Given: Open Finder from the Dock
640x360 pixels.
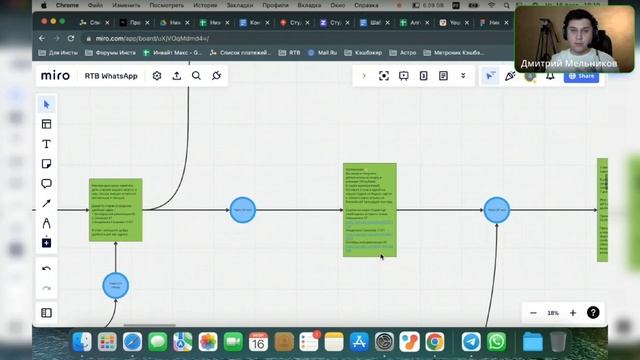Looking at the screenshot, I should pos(82,342).
